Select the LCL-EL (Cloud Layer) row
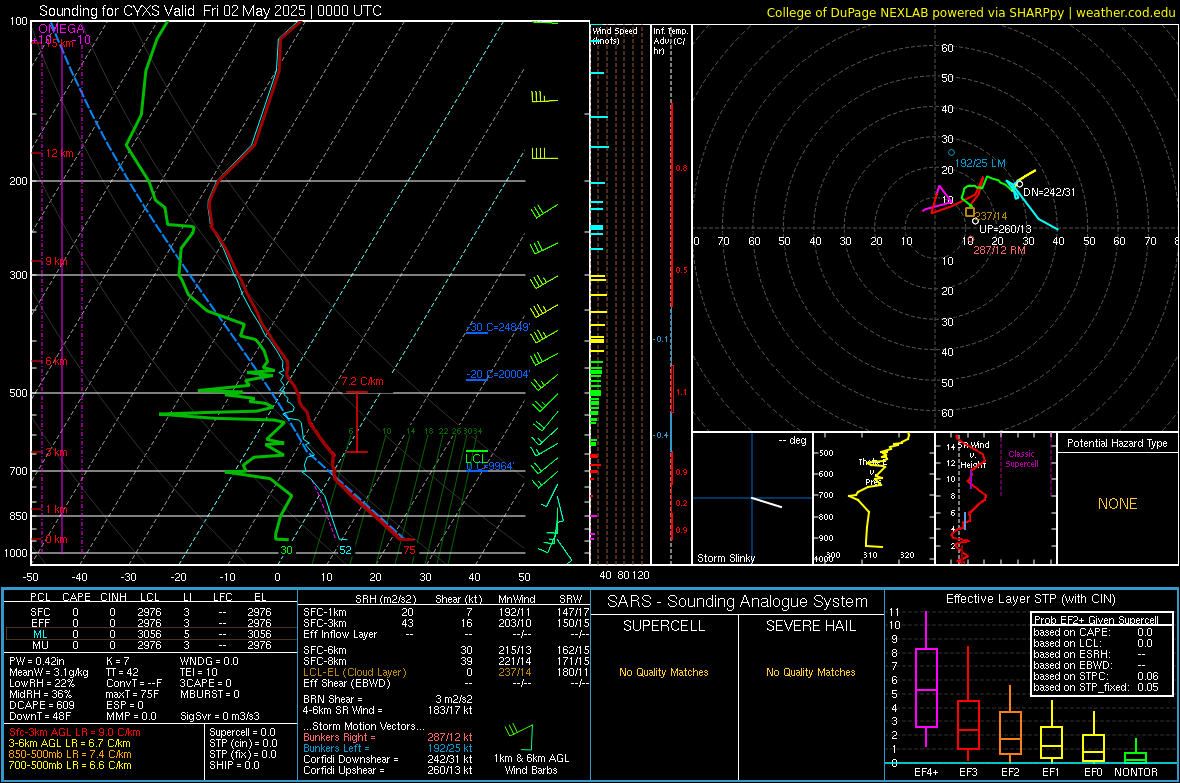The width and height of the screenshot is (1180, 783). click(446, 672)
